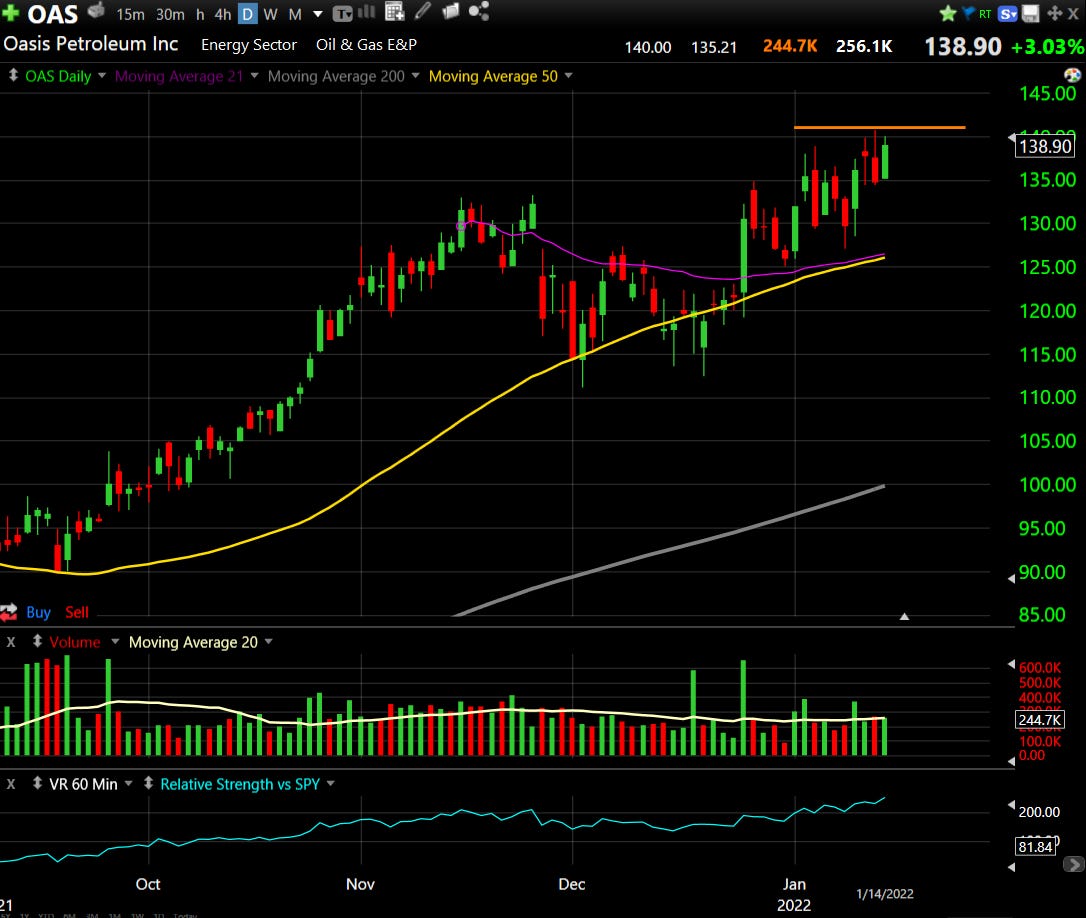Click the bar-chart type icon in toolbar

[366, 12]
